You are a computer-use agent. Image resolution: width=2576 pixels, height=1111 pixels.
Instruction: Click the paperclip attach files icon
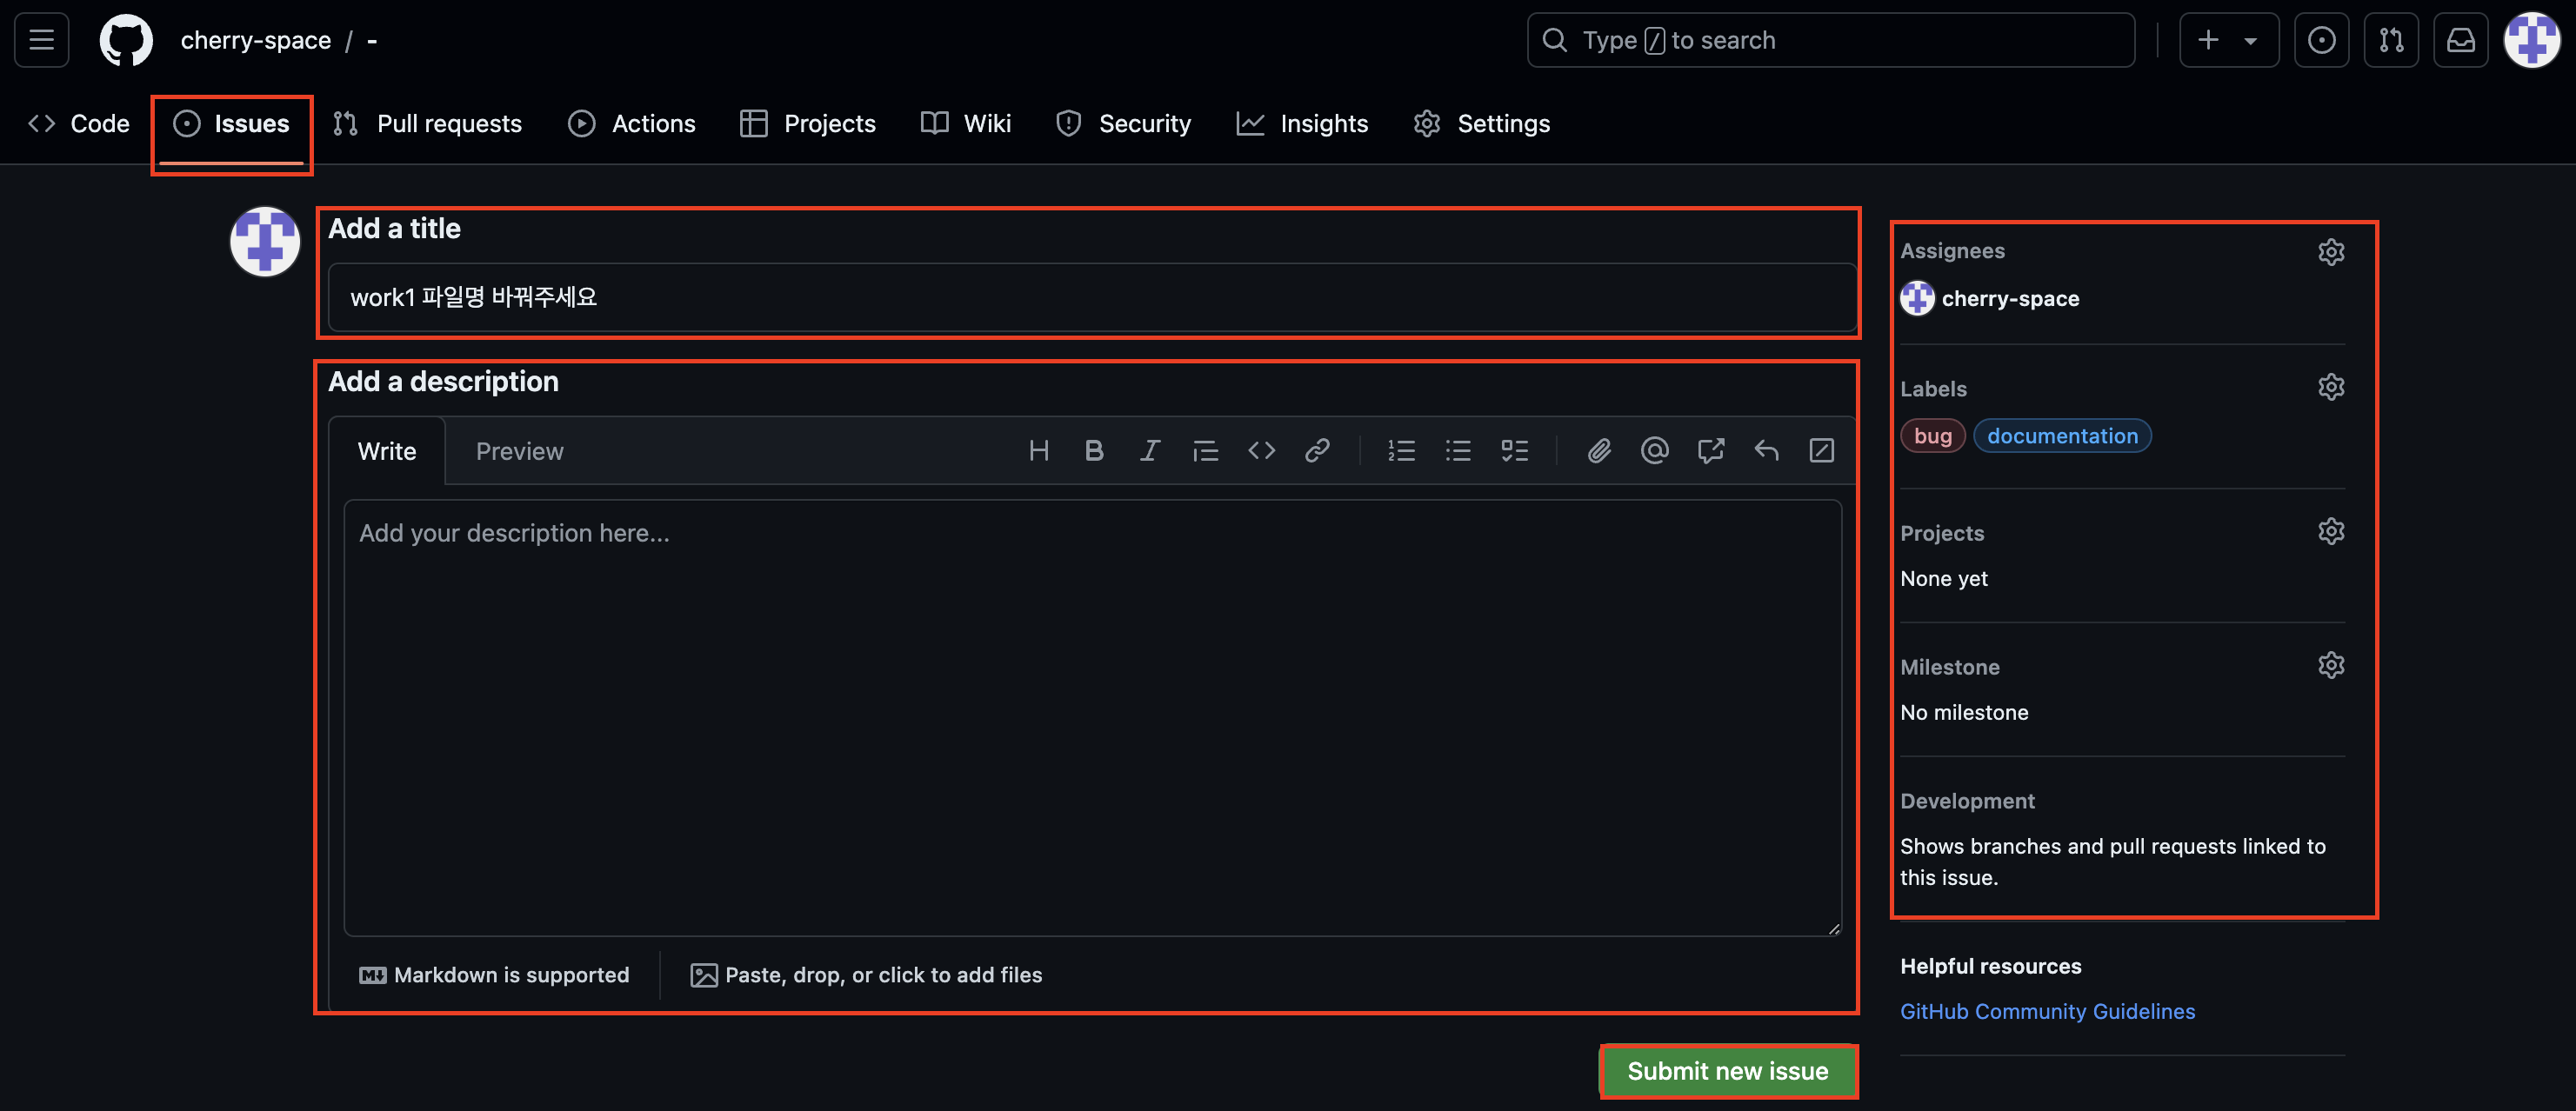1599,451
